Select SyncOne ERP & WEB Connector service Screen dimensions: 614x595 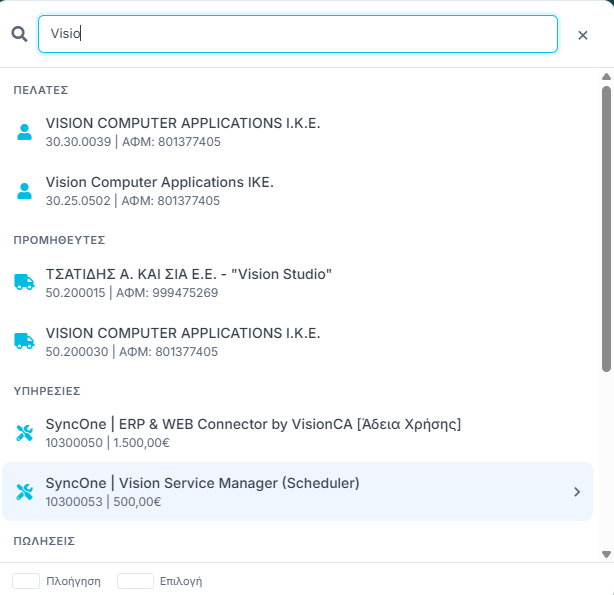click(253, 424)
